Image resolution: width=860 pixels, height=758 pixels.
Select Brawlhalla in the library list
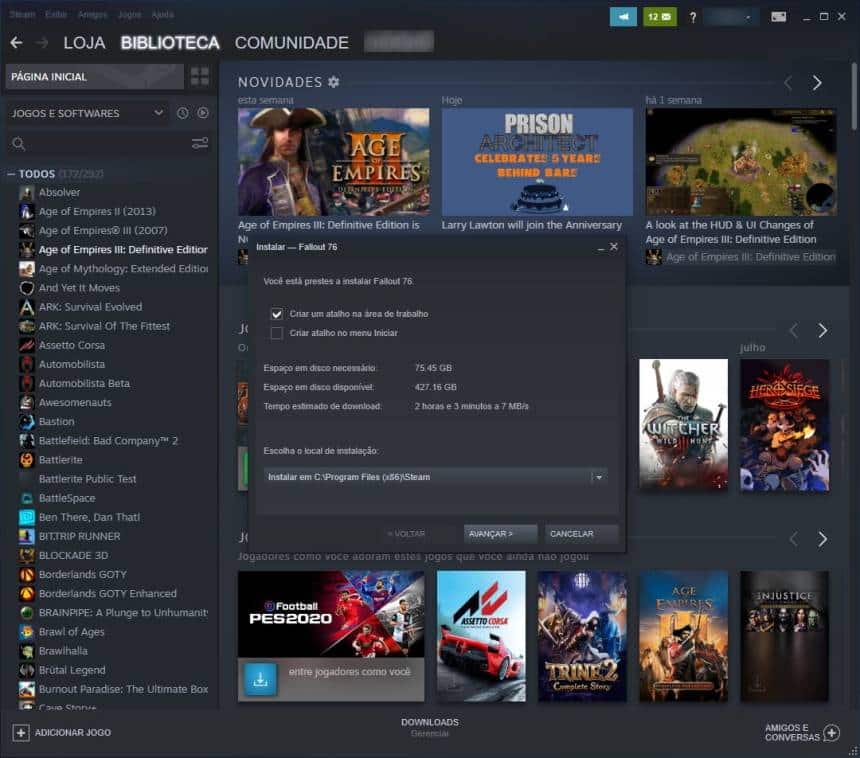click(63, 651)
